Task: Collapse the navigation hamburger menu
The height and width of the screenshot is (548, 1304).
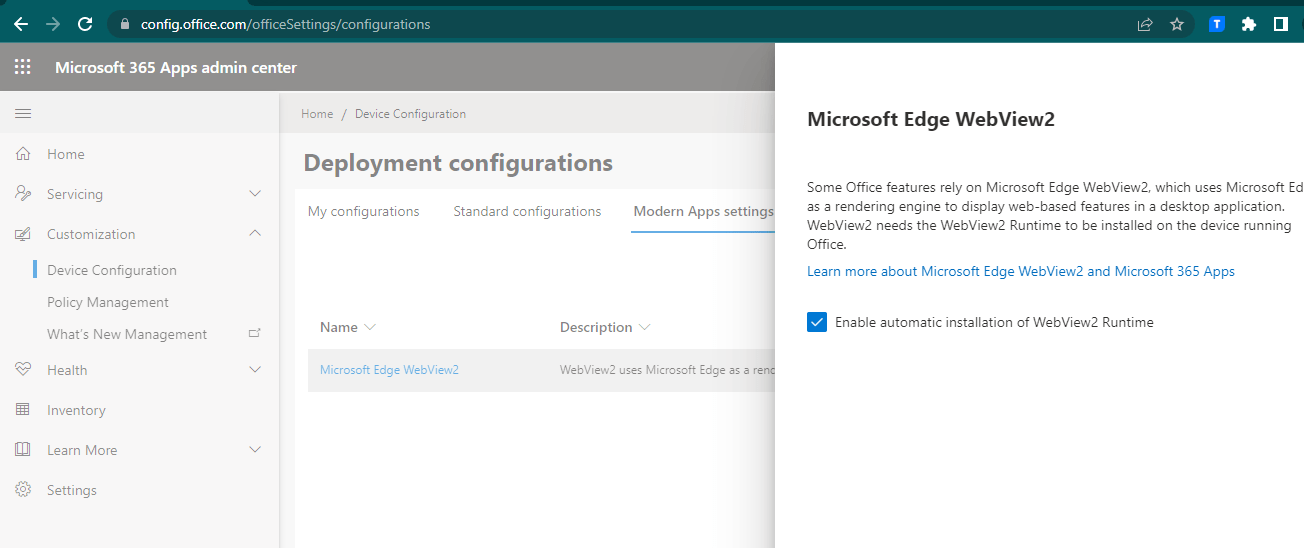Action: coord(22,114)
